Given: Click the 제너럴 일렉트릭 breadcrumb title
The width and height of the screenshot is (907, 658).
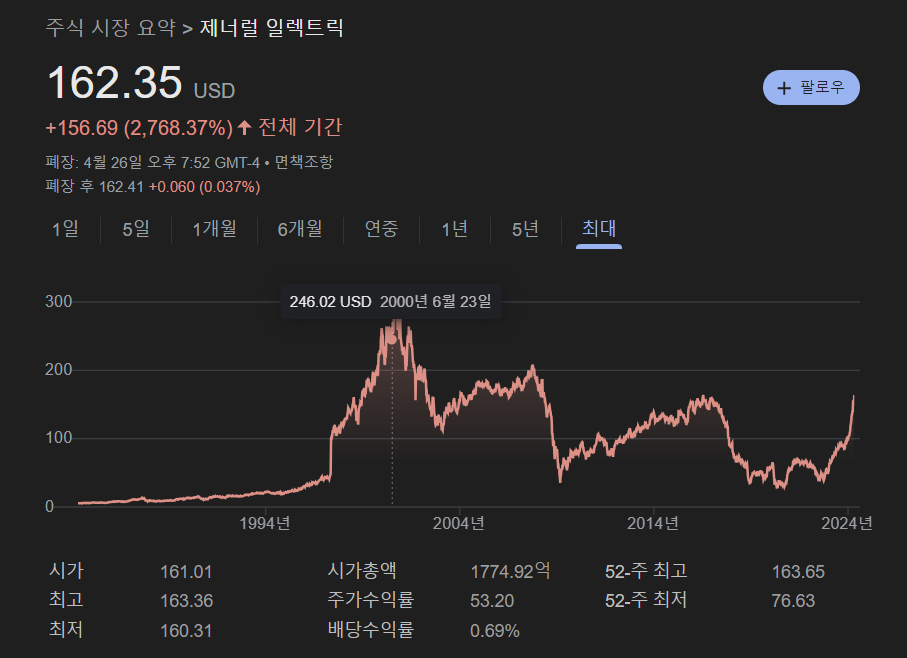Looking at the screenshot, I should coord(272,29).
